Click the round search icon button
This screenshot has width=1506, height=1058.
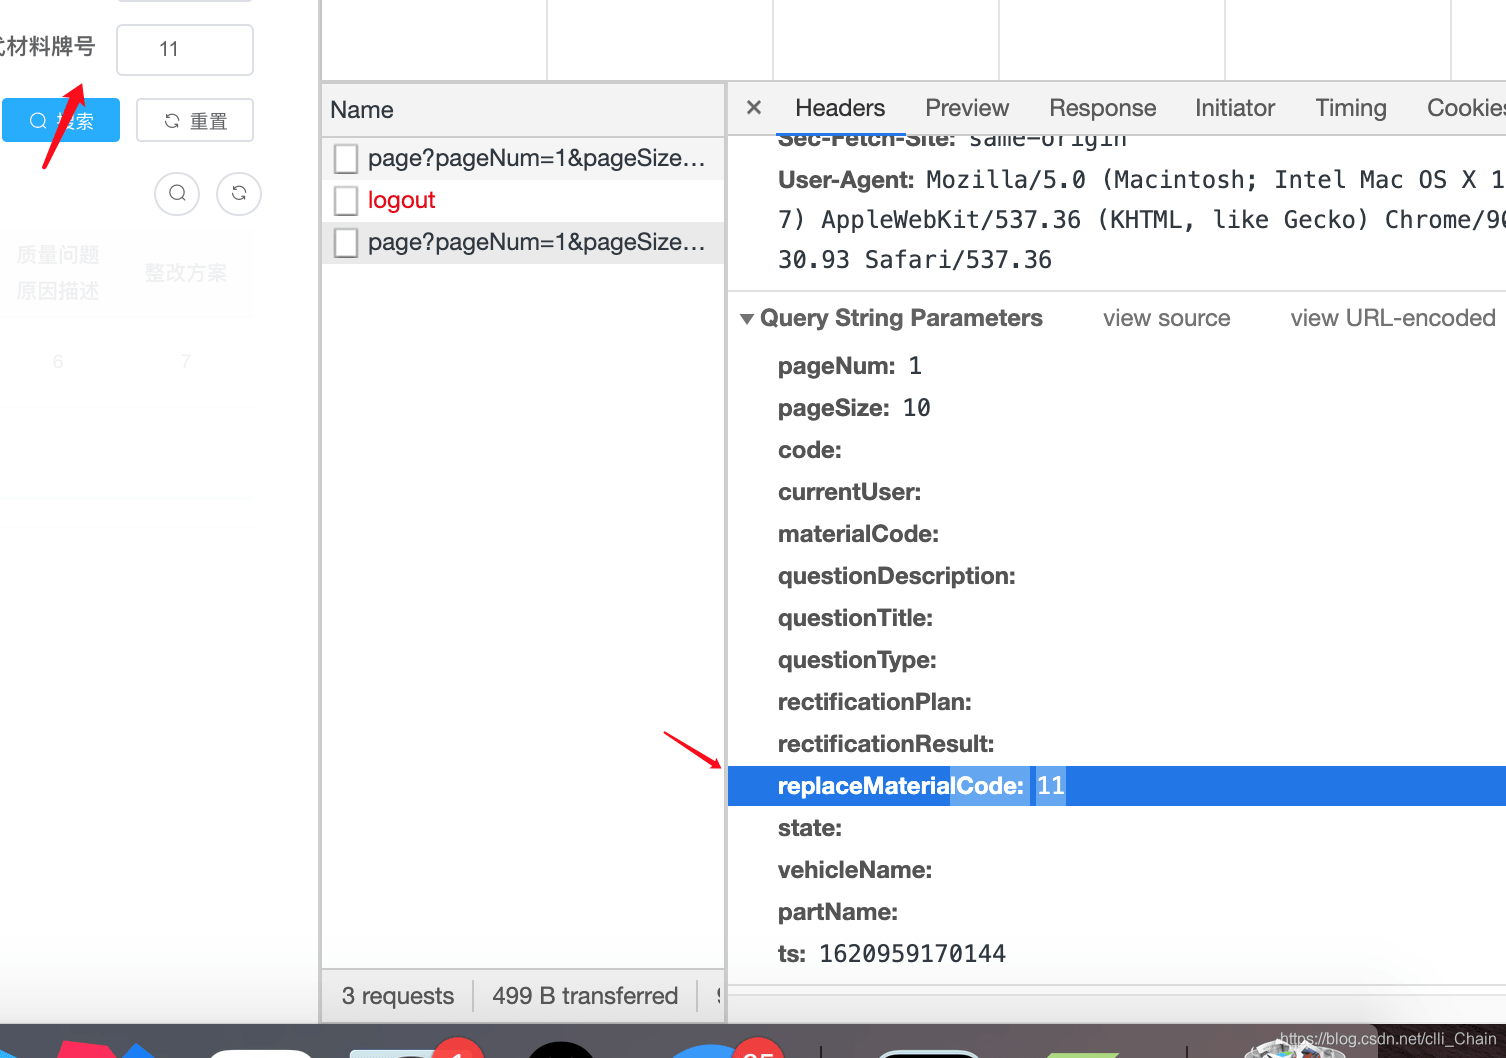tap(177, 193)
